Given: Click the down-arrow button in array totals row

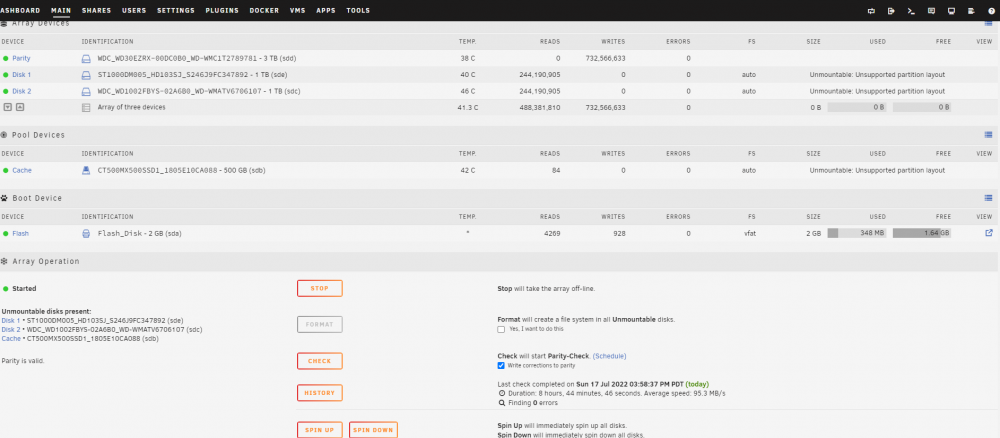Looking at the screenshot, I should click(8, 107).
